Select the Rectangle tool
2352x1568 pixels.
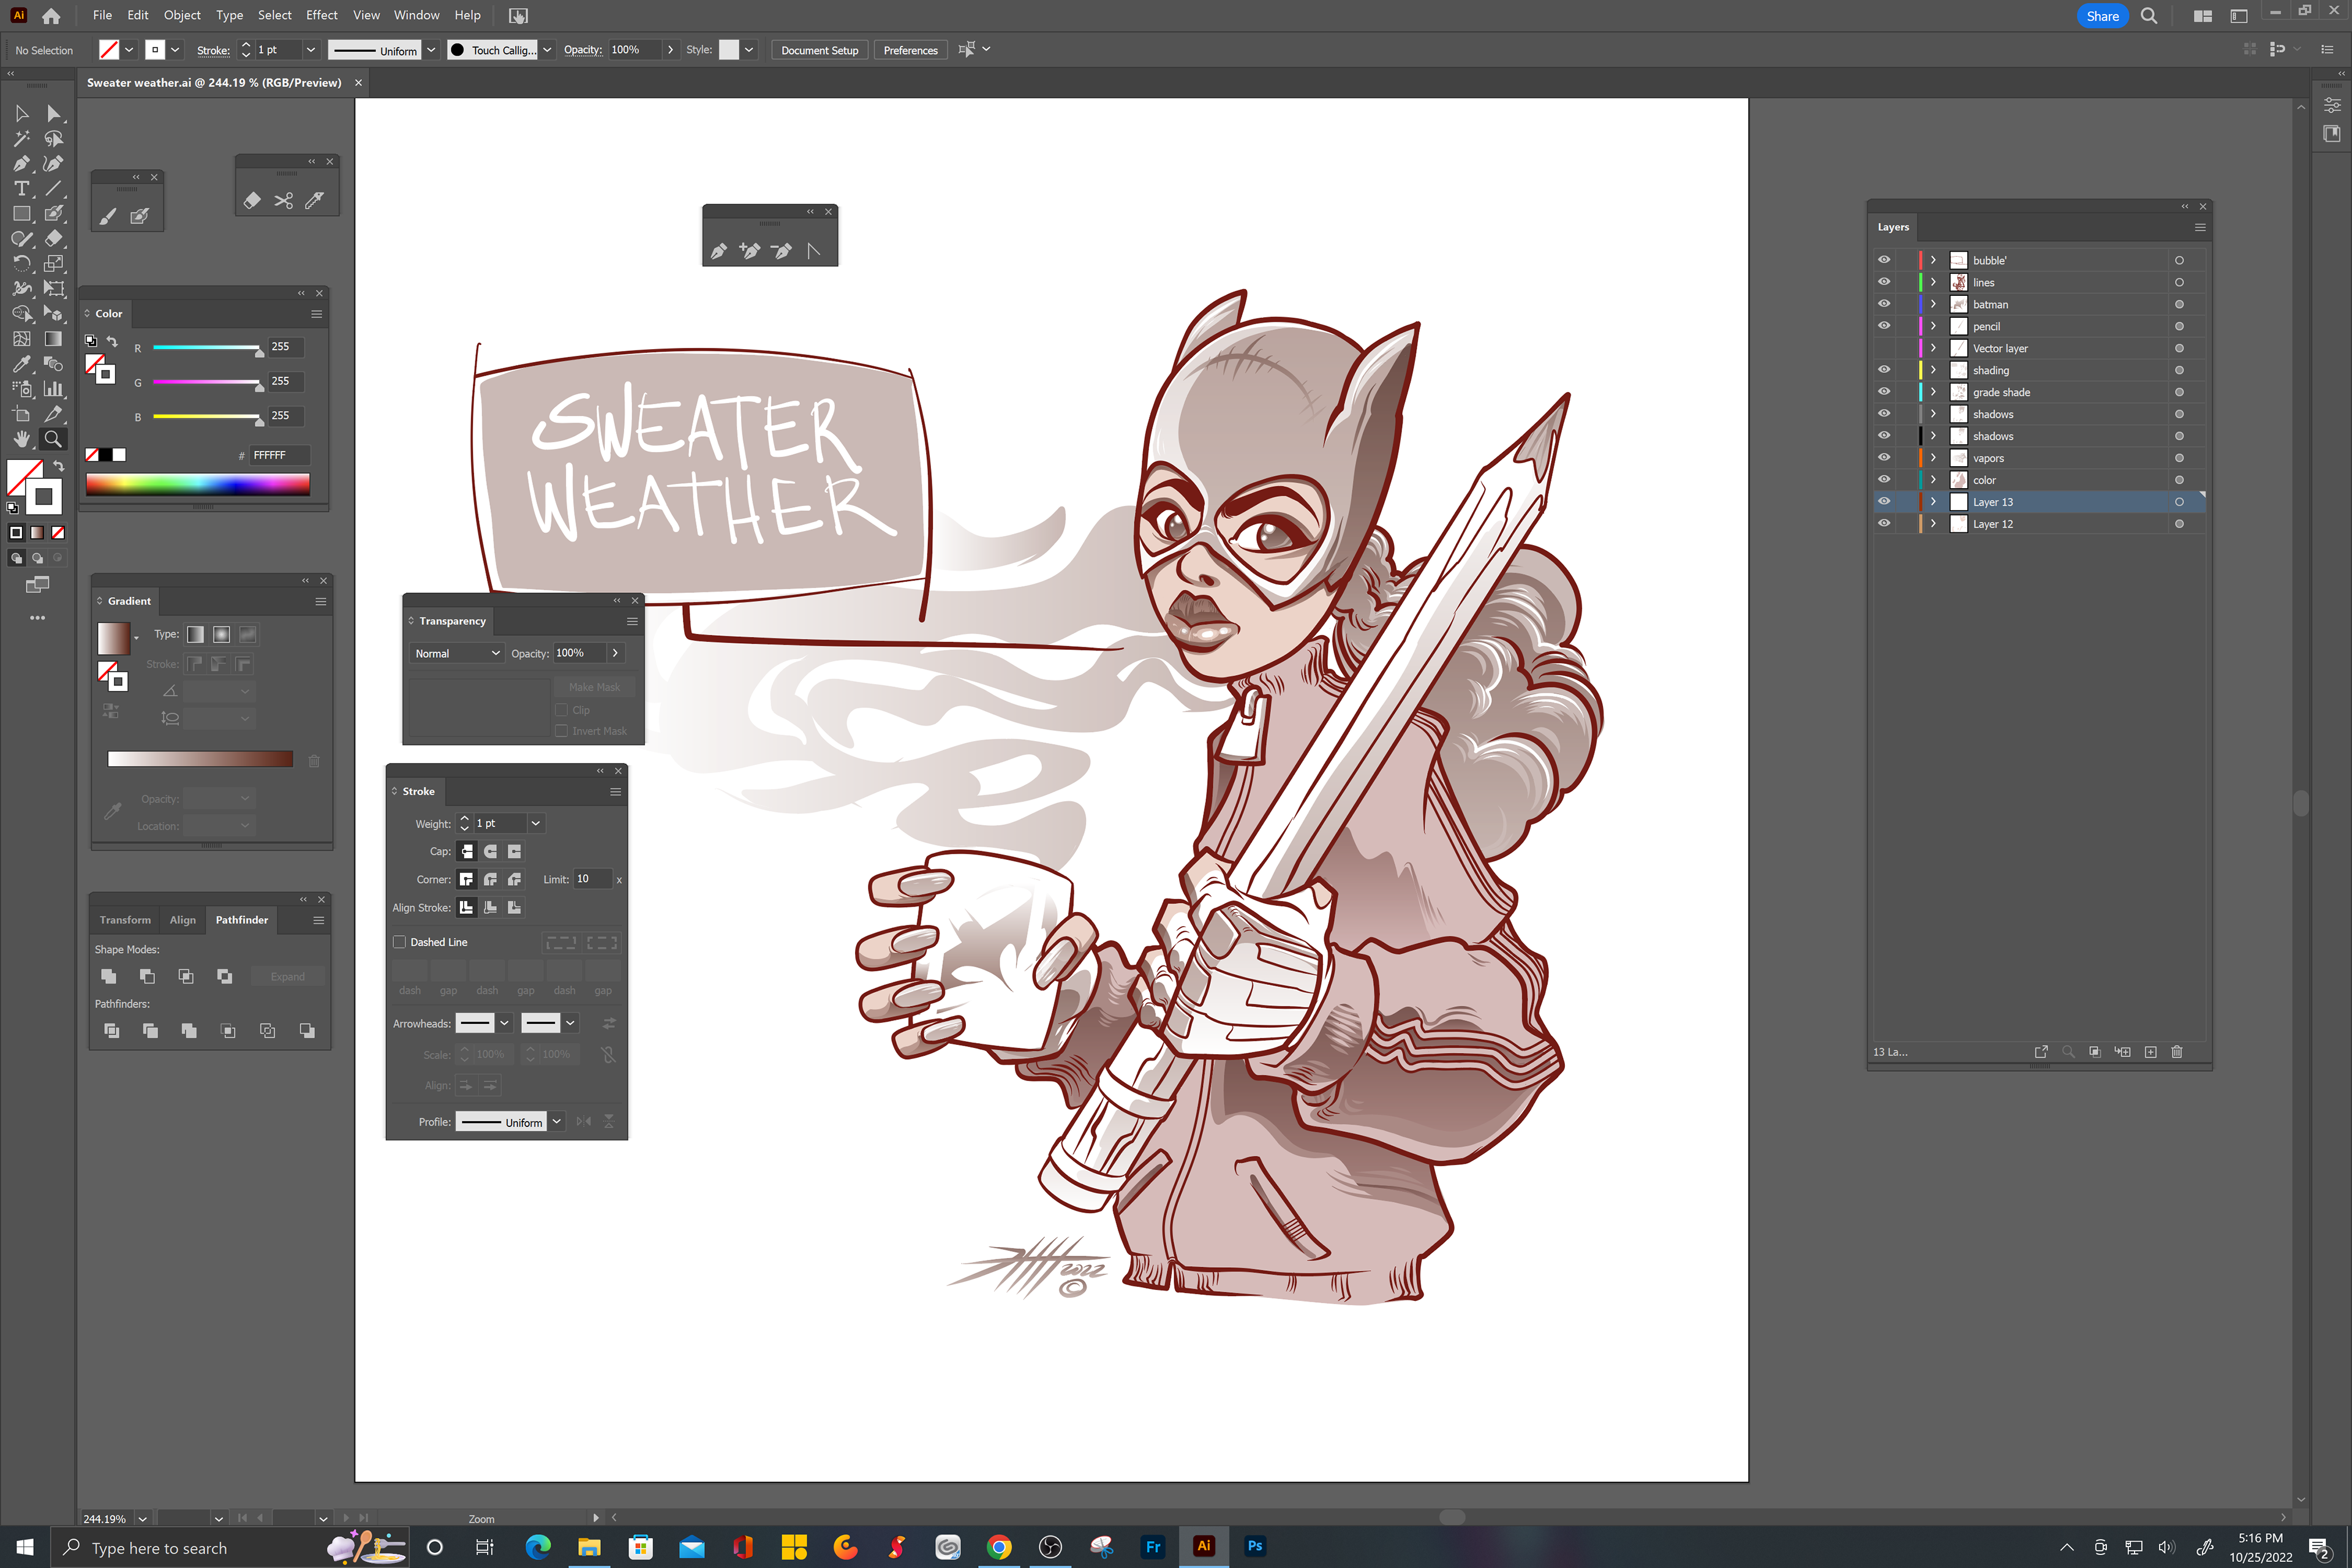(x=21, y=214)
